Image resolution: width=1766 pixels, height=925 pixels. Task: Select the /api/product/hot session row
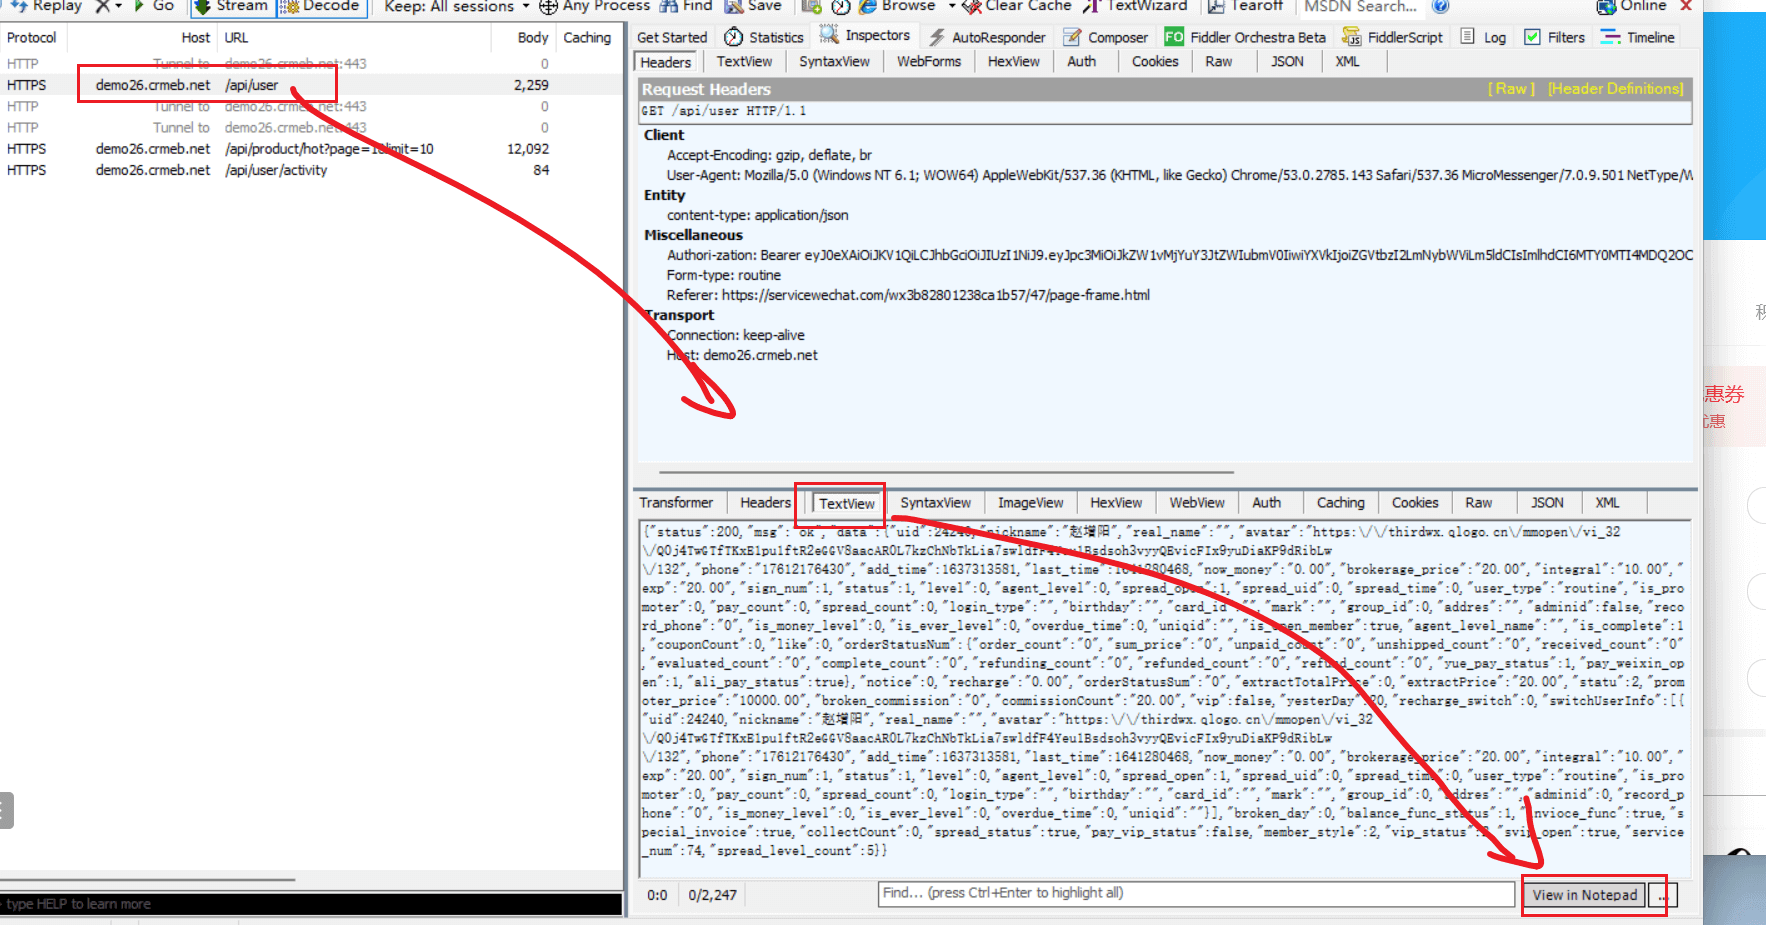pos(312,149)
